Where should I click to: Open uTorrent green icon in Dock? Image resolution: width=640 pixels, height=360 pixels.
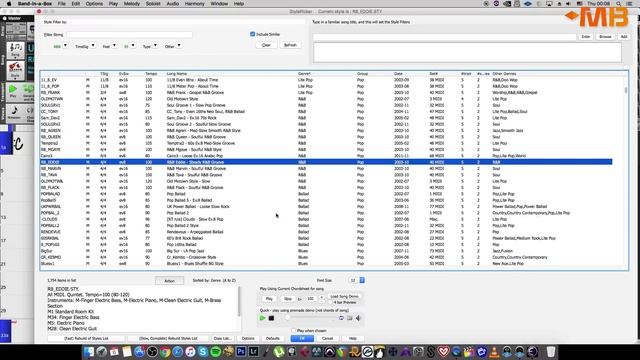(279, 351)
